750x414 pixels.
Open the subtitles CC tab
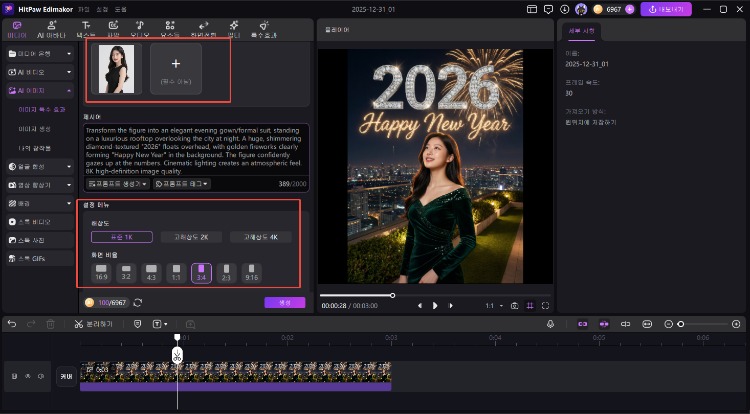tap(113, 29)
